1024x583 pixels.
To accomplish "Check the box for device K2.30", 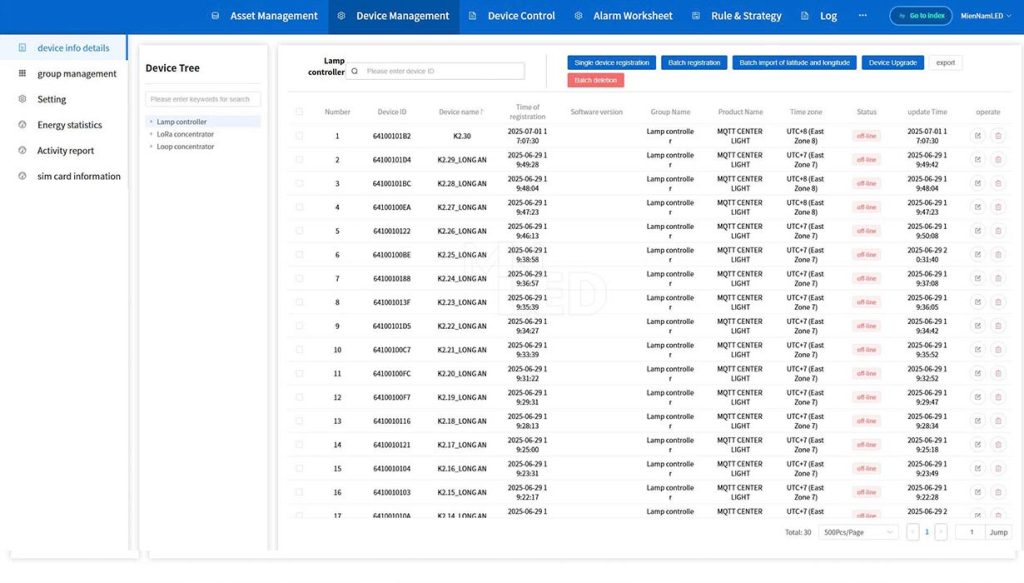I will 299,136.
